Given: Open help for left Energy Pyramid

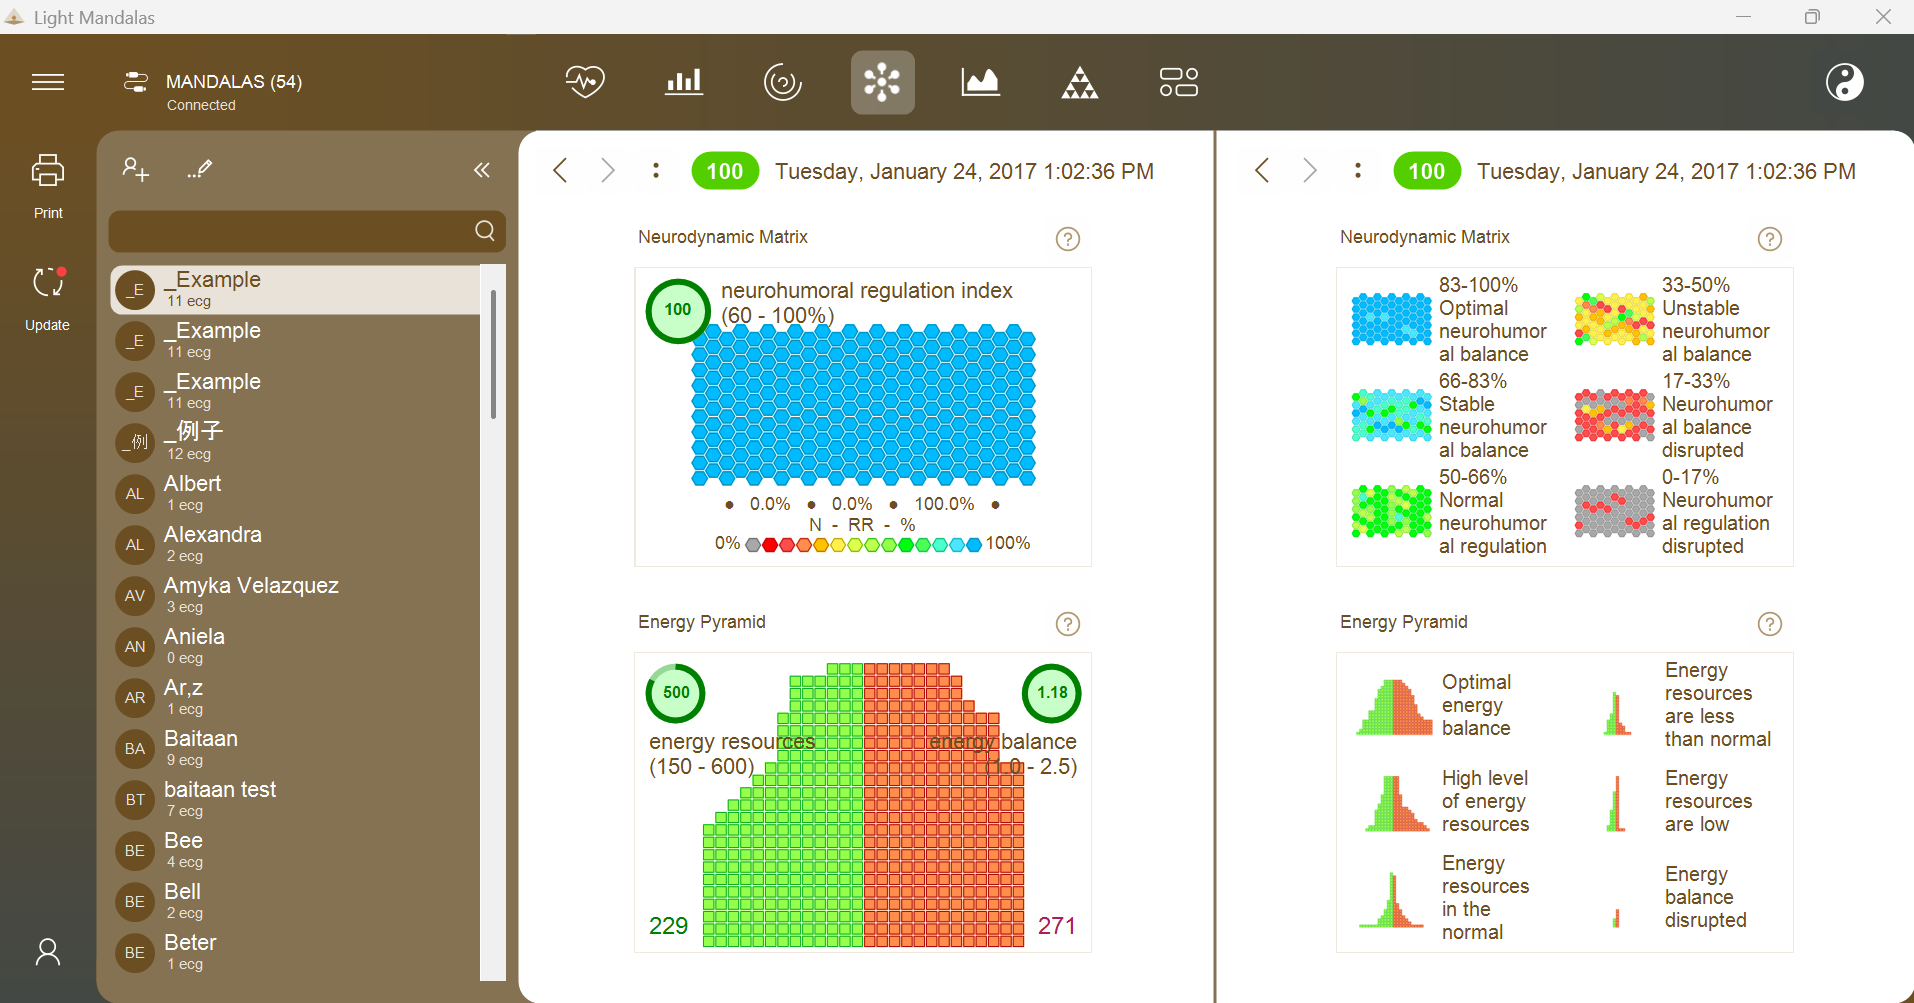Looking at the screenshot, I should pos(1068,624).
